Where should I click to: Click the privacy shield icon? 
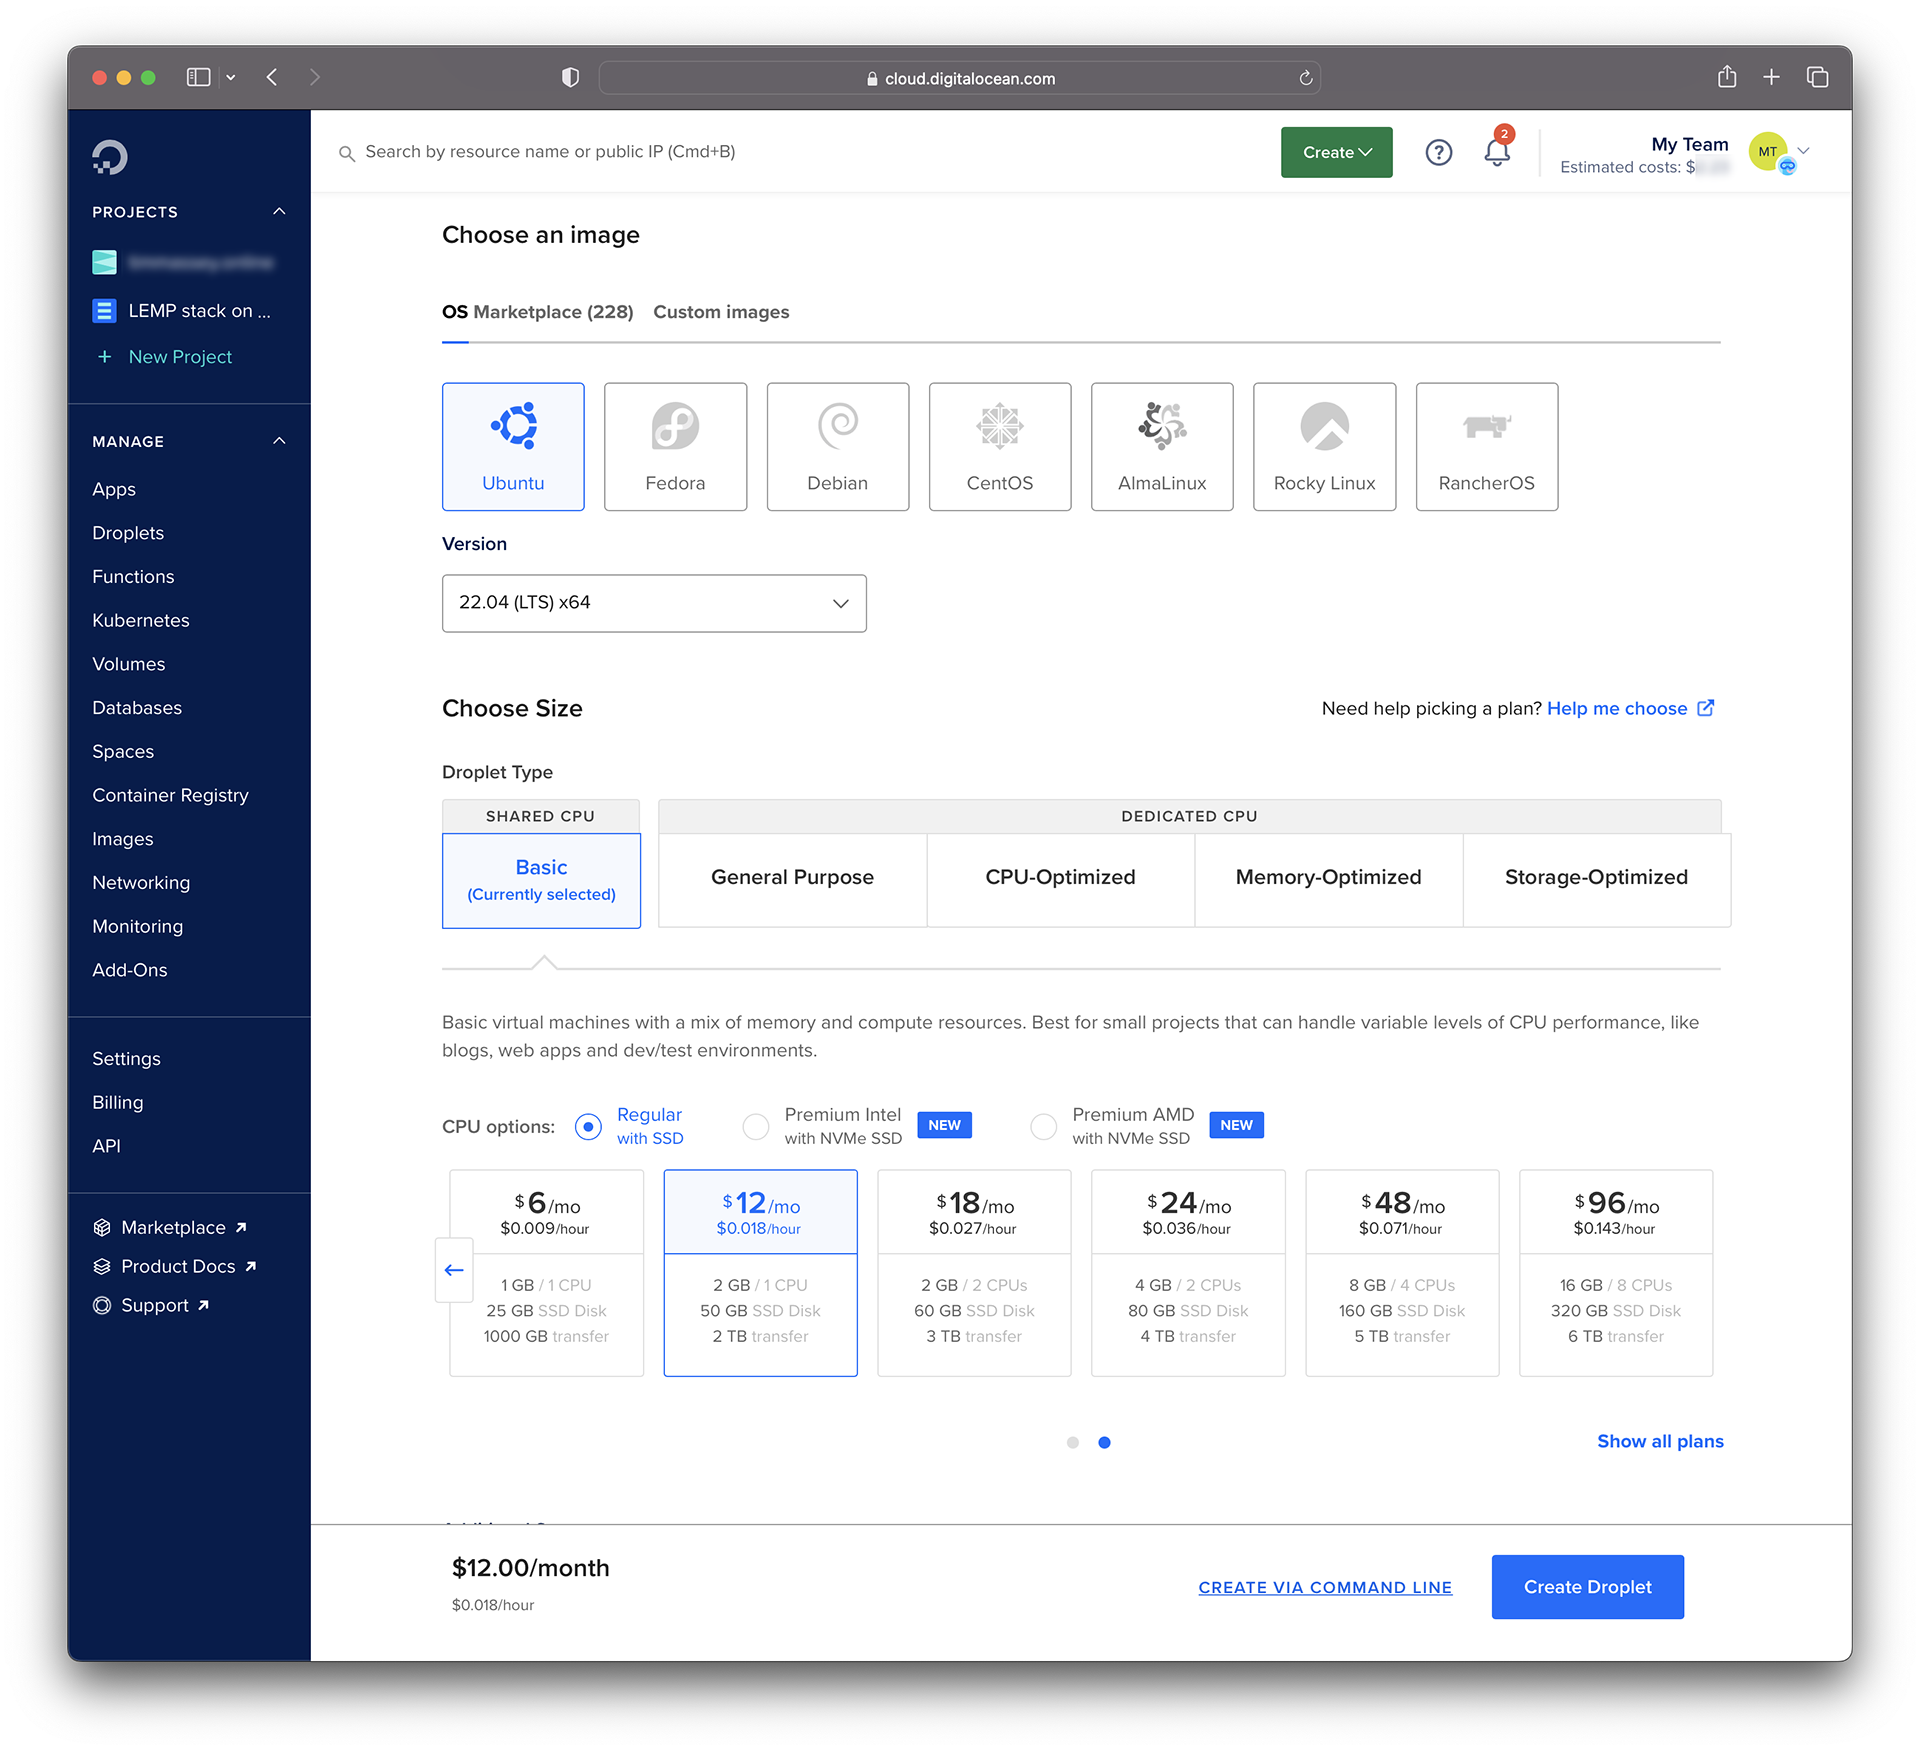point(570,77)
